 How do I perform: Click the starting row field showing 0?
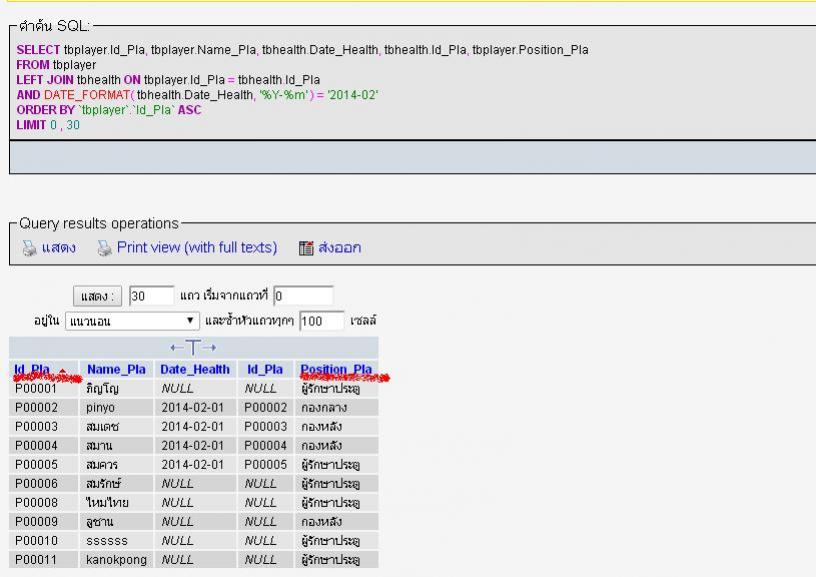303,296
